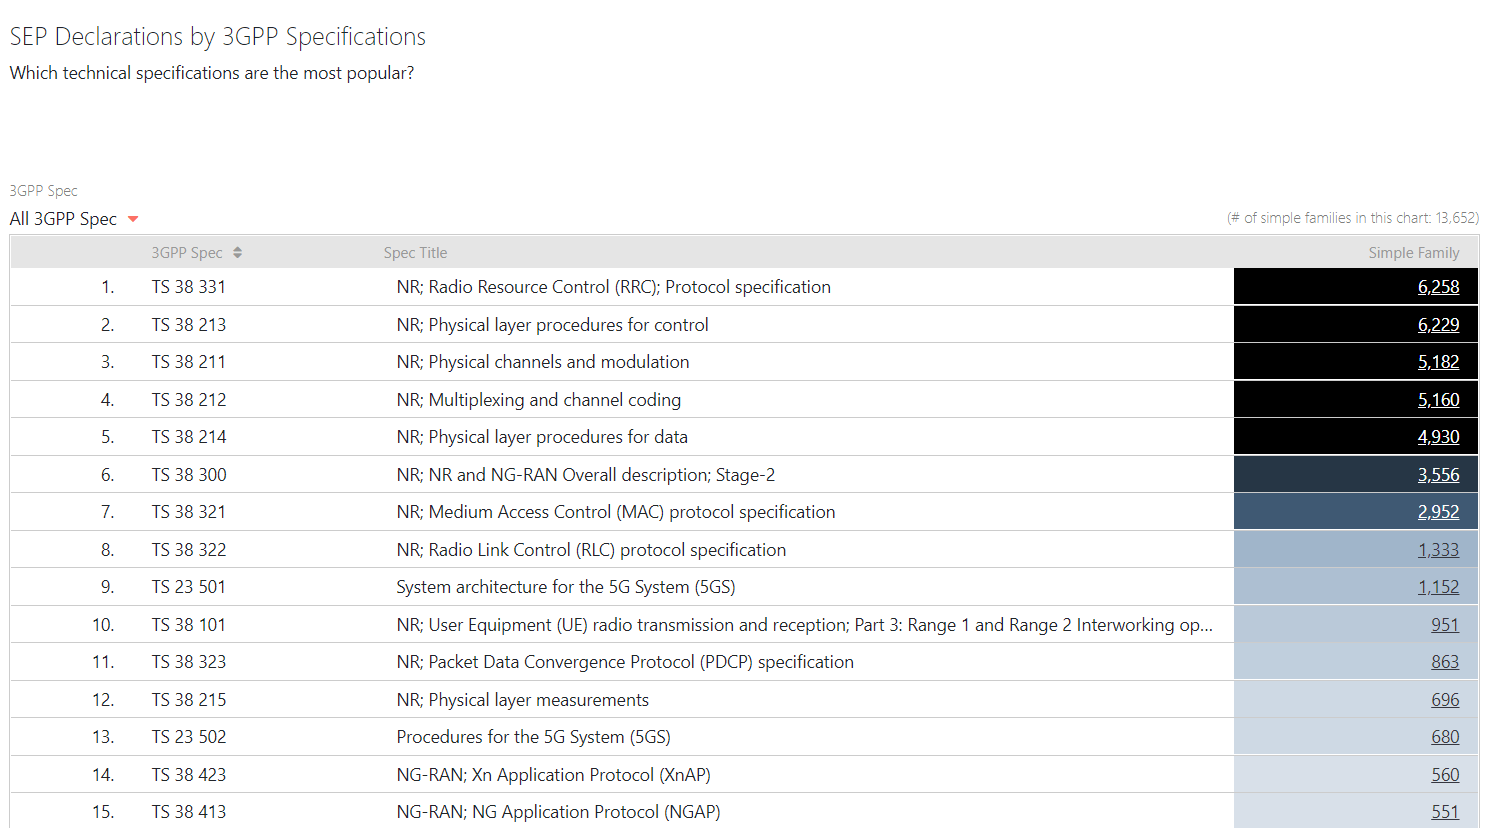The image size is (1492, 828).
Task: Click the Radio Link Control (RLC) title
Action: (591, 550)
